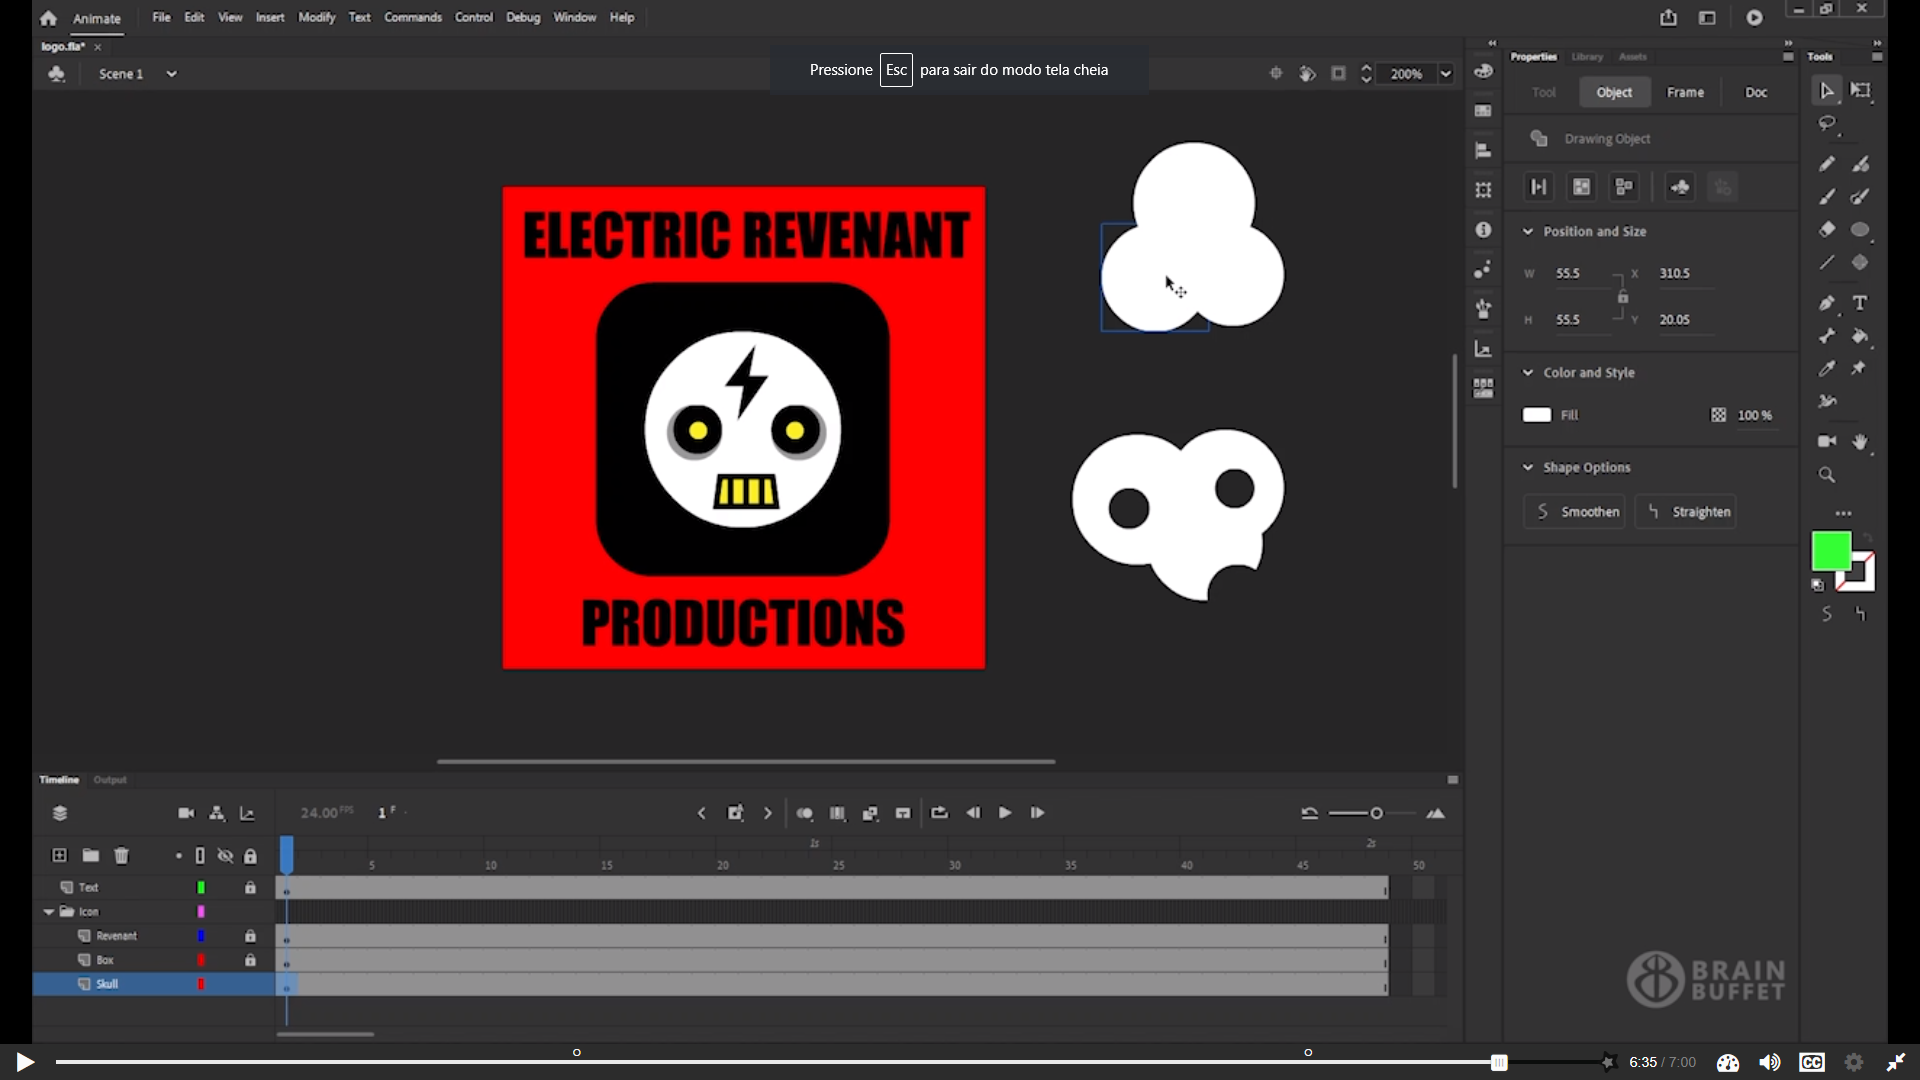The width and height of the screenshot is (1920, 1080).
Task: Collapse the Icon layer folder
Action: [48, 912]
